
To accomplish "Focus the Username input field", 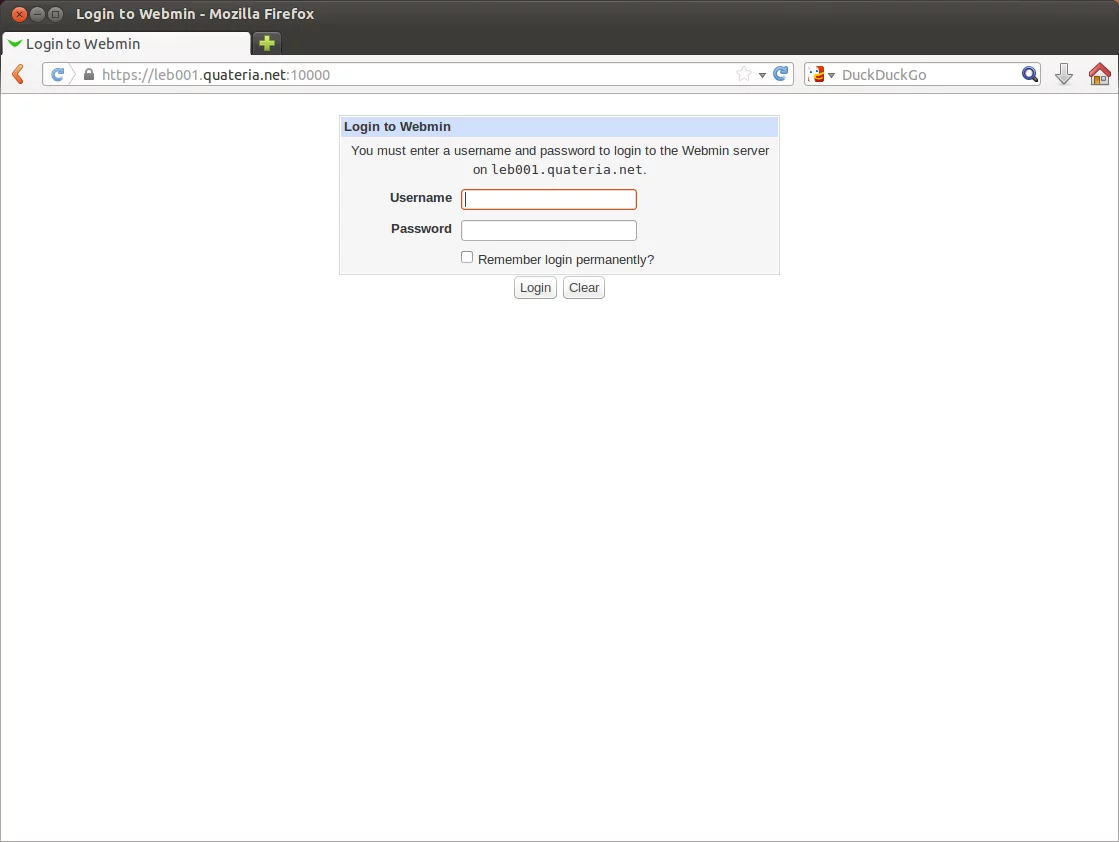I will tap(548, 199).
